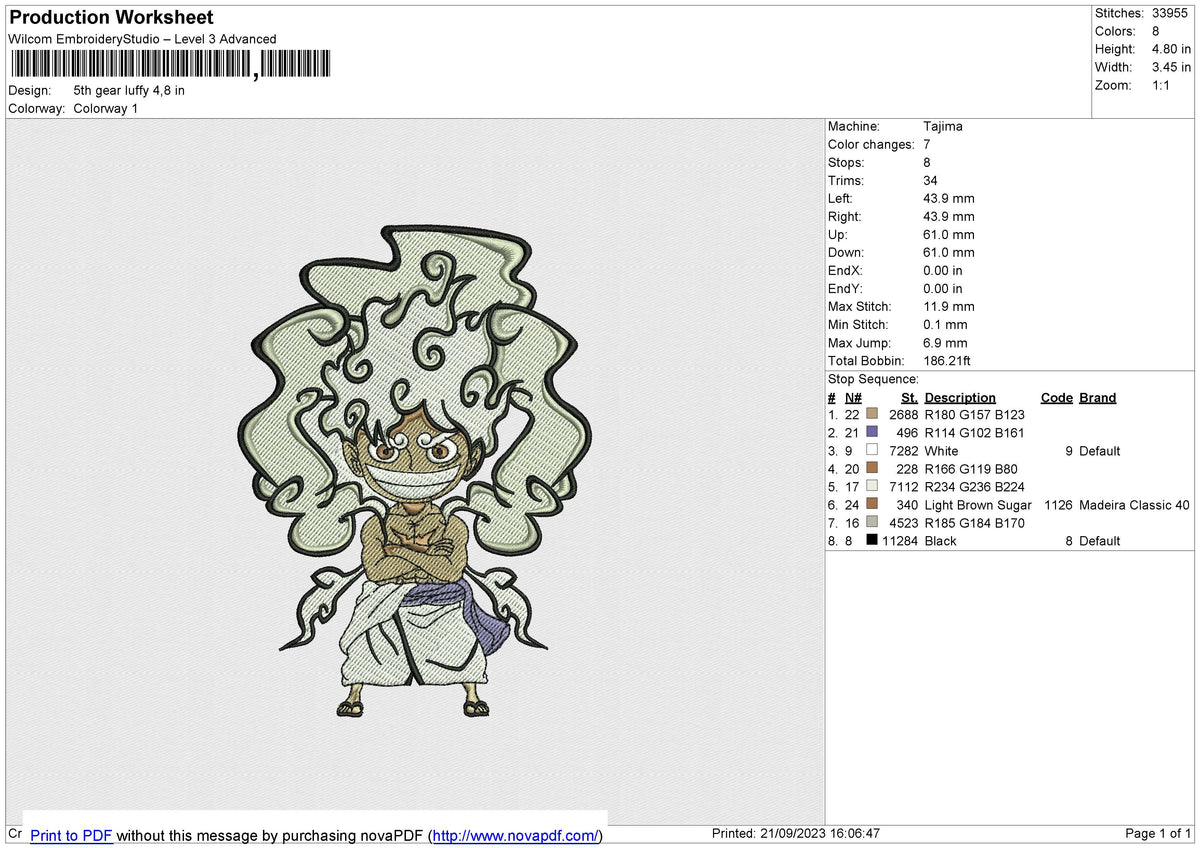Click 'Madeira Classic 40' brand cell

1134,505
